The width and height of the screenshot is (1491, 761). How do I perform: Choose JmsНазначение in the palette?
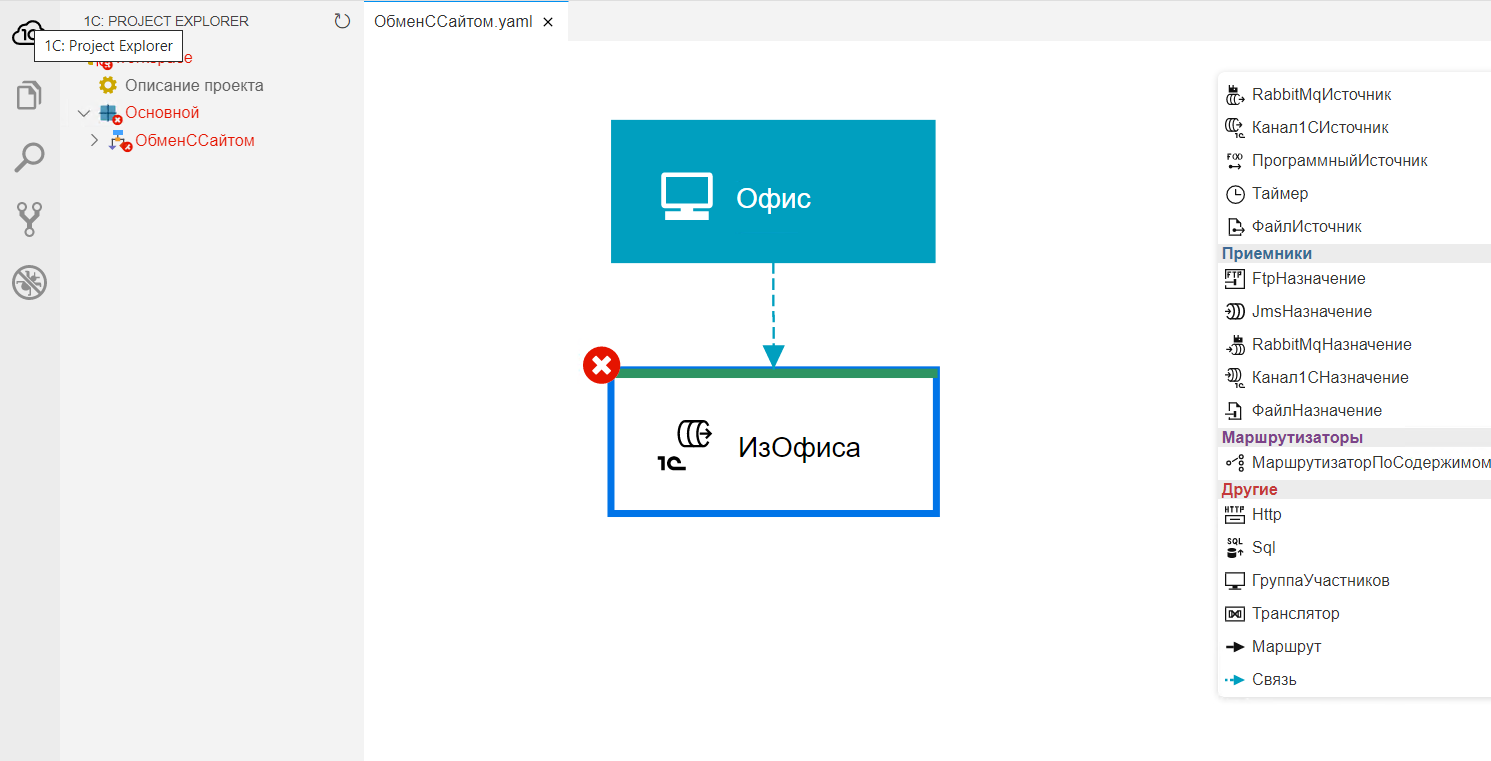tap(1298, 312)
